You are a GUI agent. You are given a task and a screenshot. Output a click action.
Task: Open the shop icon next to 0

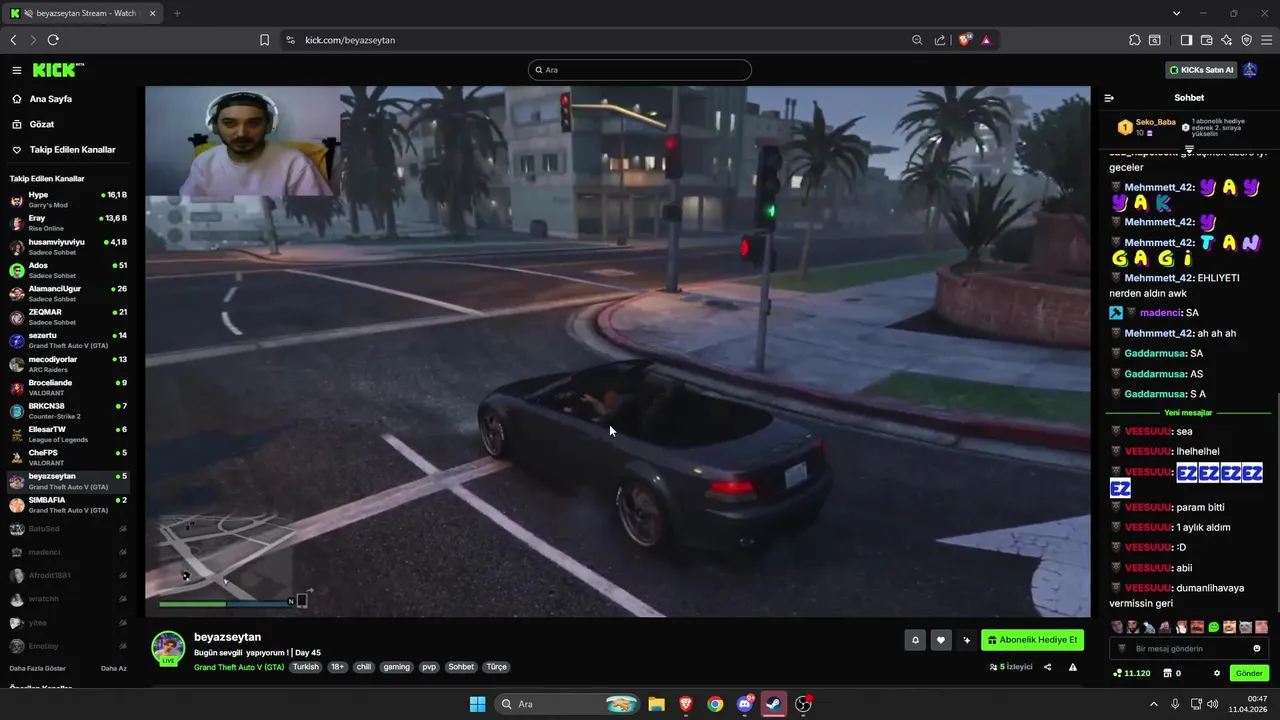(1168, 673)
